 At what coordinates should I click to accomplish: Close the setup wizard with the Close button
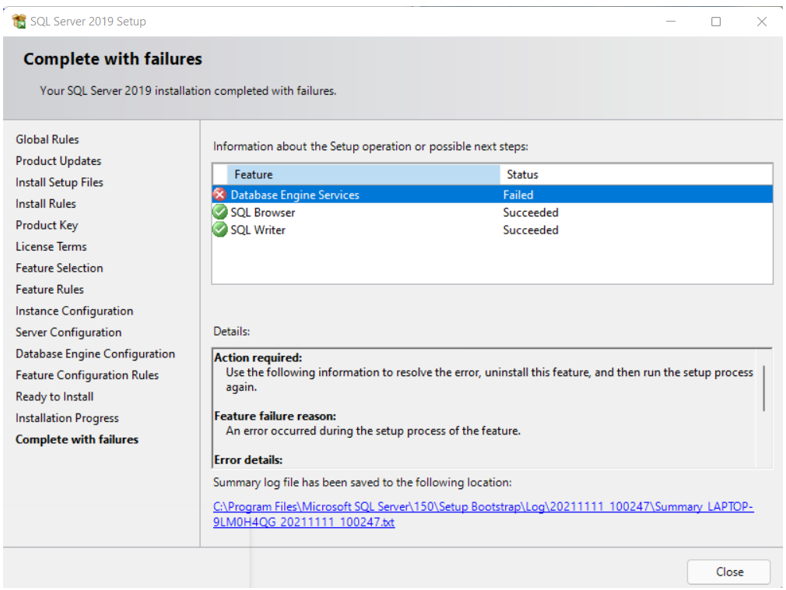tap(728, 571)
